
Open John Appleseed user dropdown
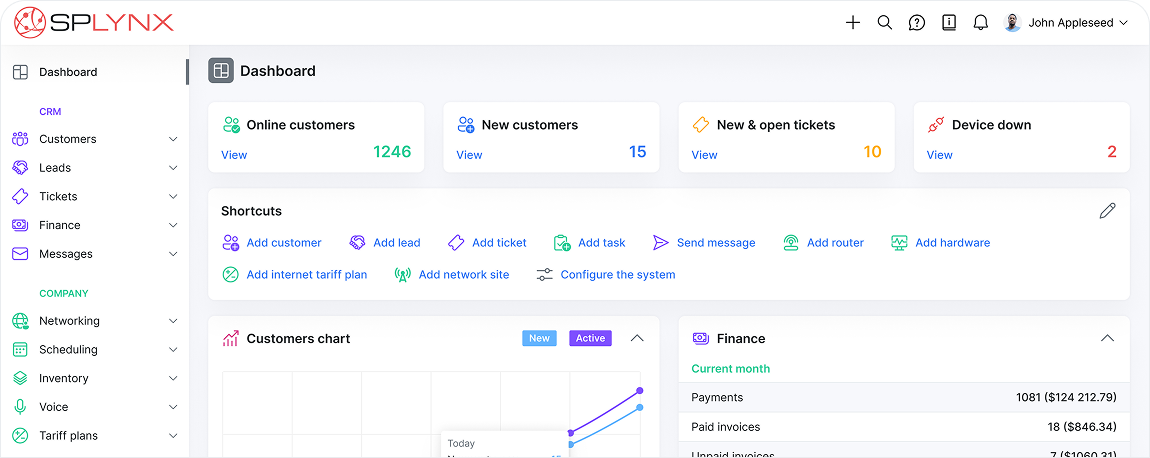click(1066, 23)
